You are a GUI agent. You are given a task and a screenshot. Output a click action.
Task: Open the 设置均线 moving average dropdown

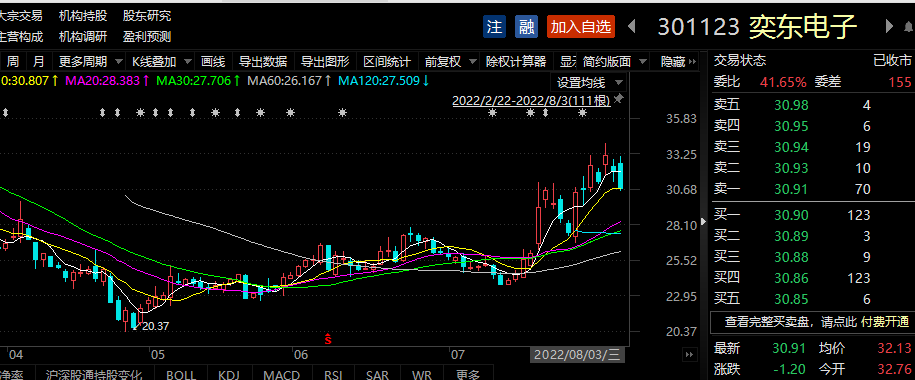point(589,82)
